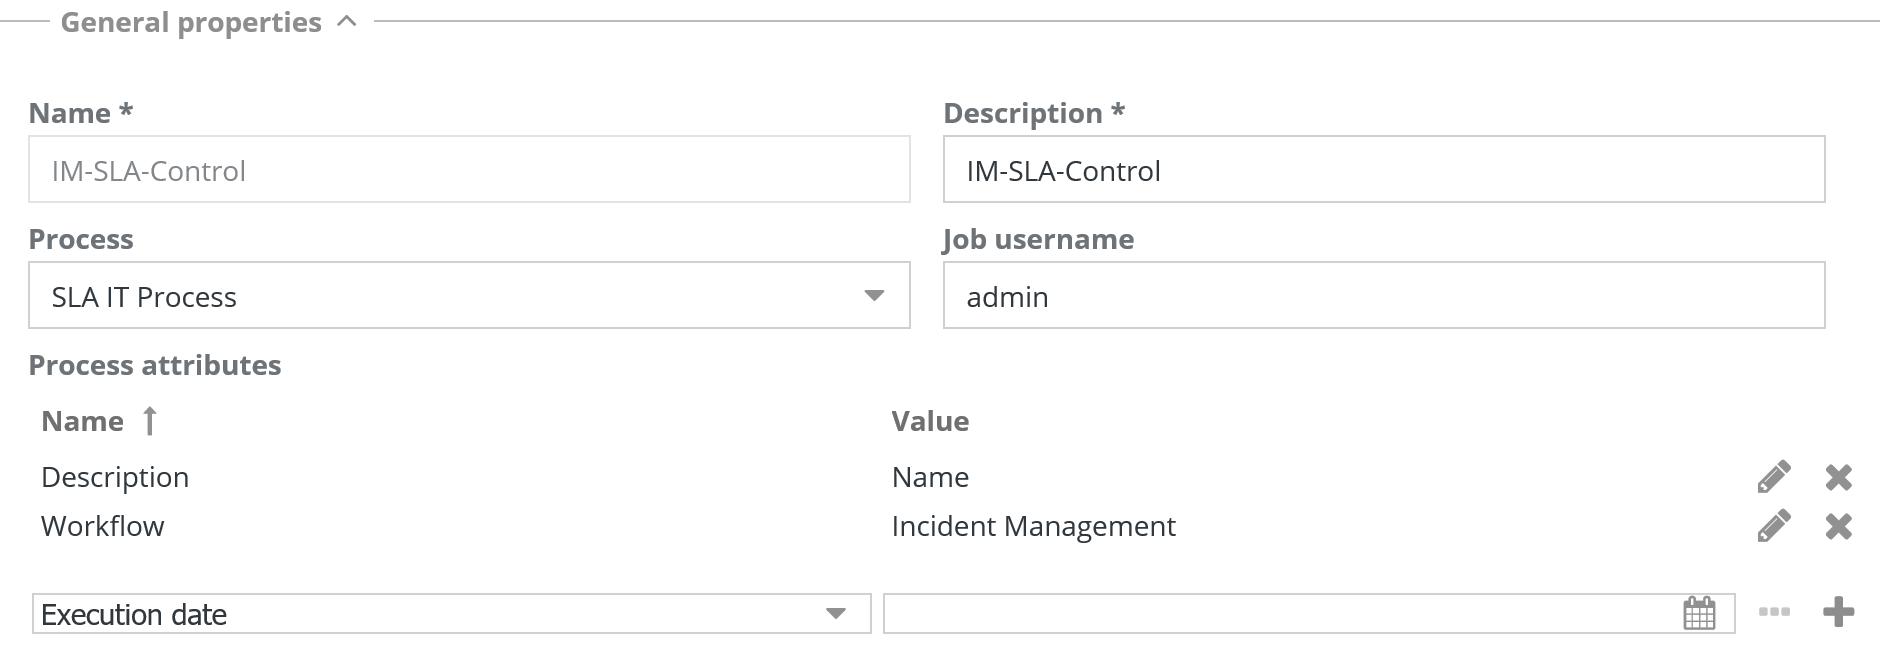Focus the Job username field containing admin
The image size is (1880, 659).
[1383, 296]
